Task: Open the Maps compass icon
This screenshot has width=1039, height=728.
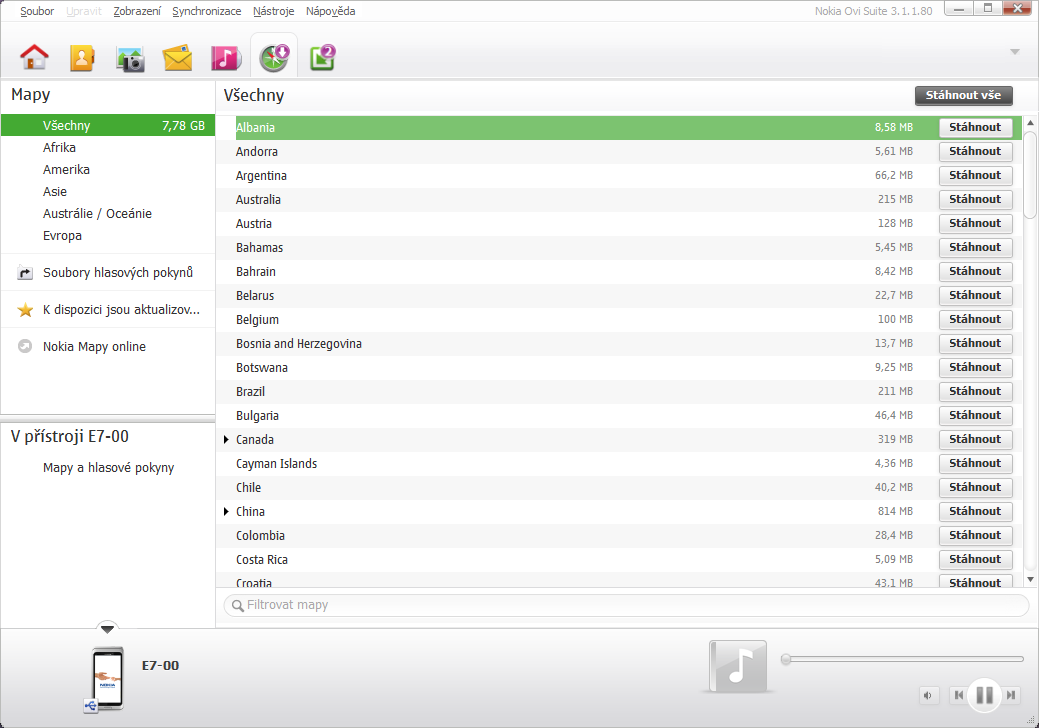Action: [274, 58]
